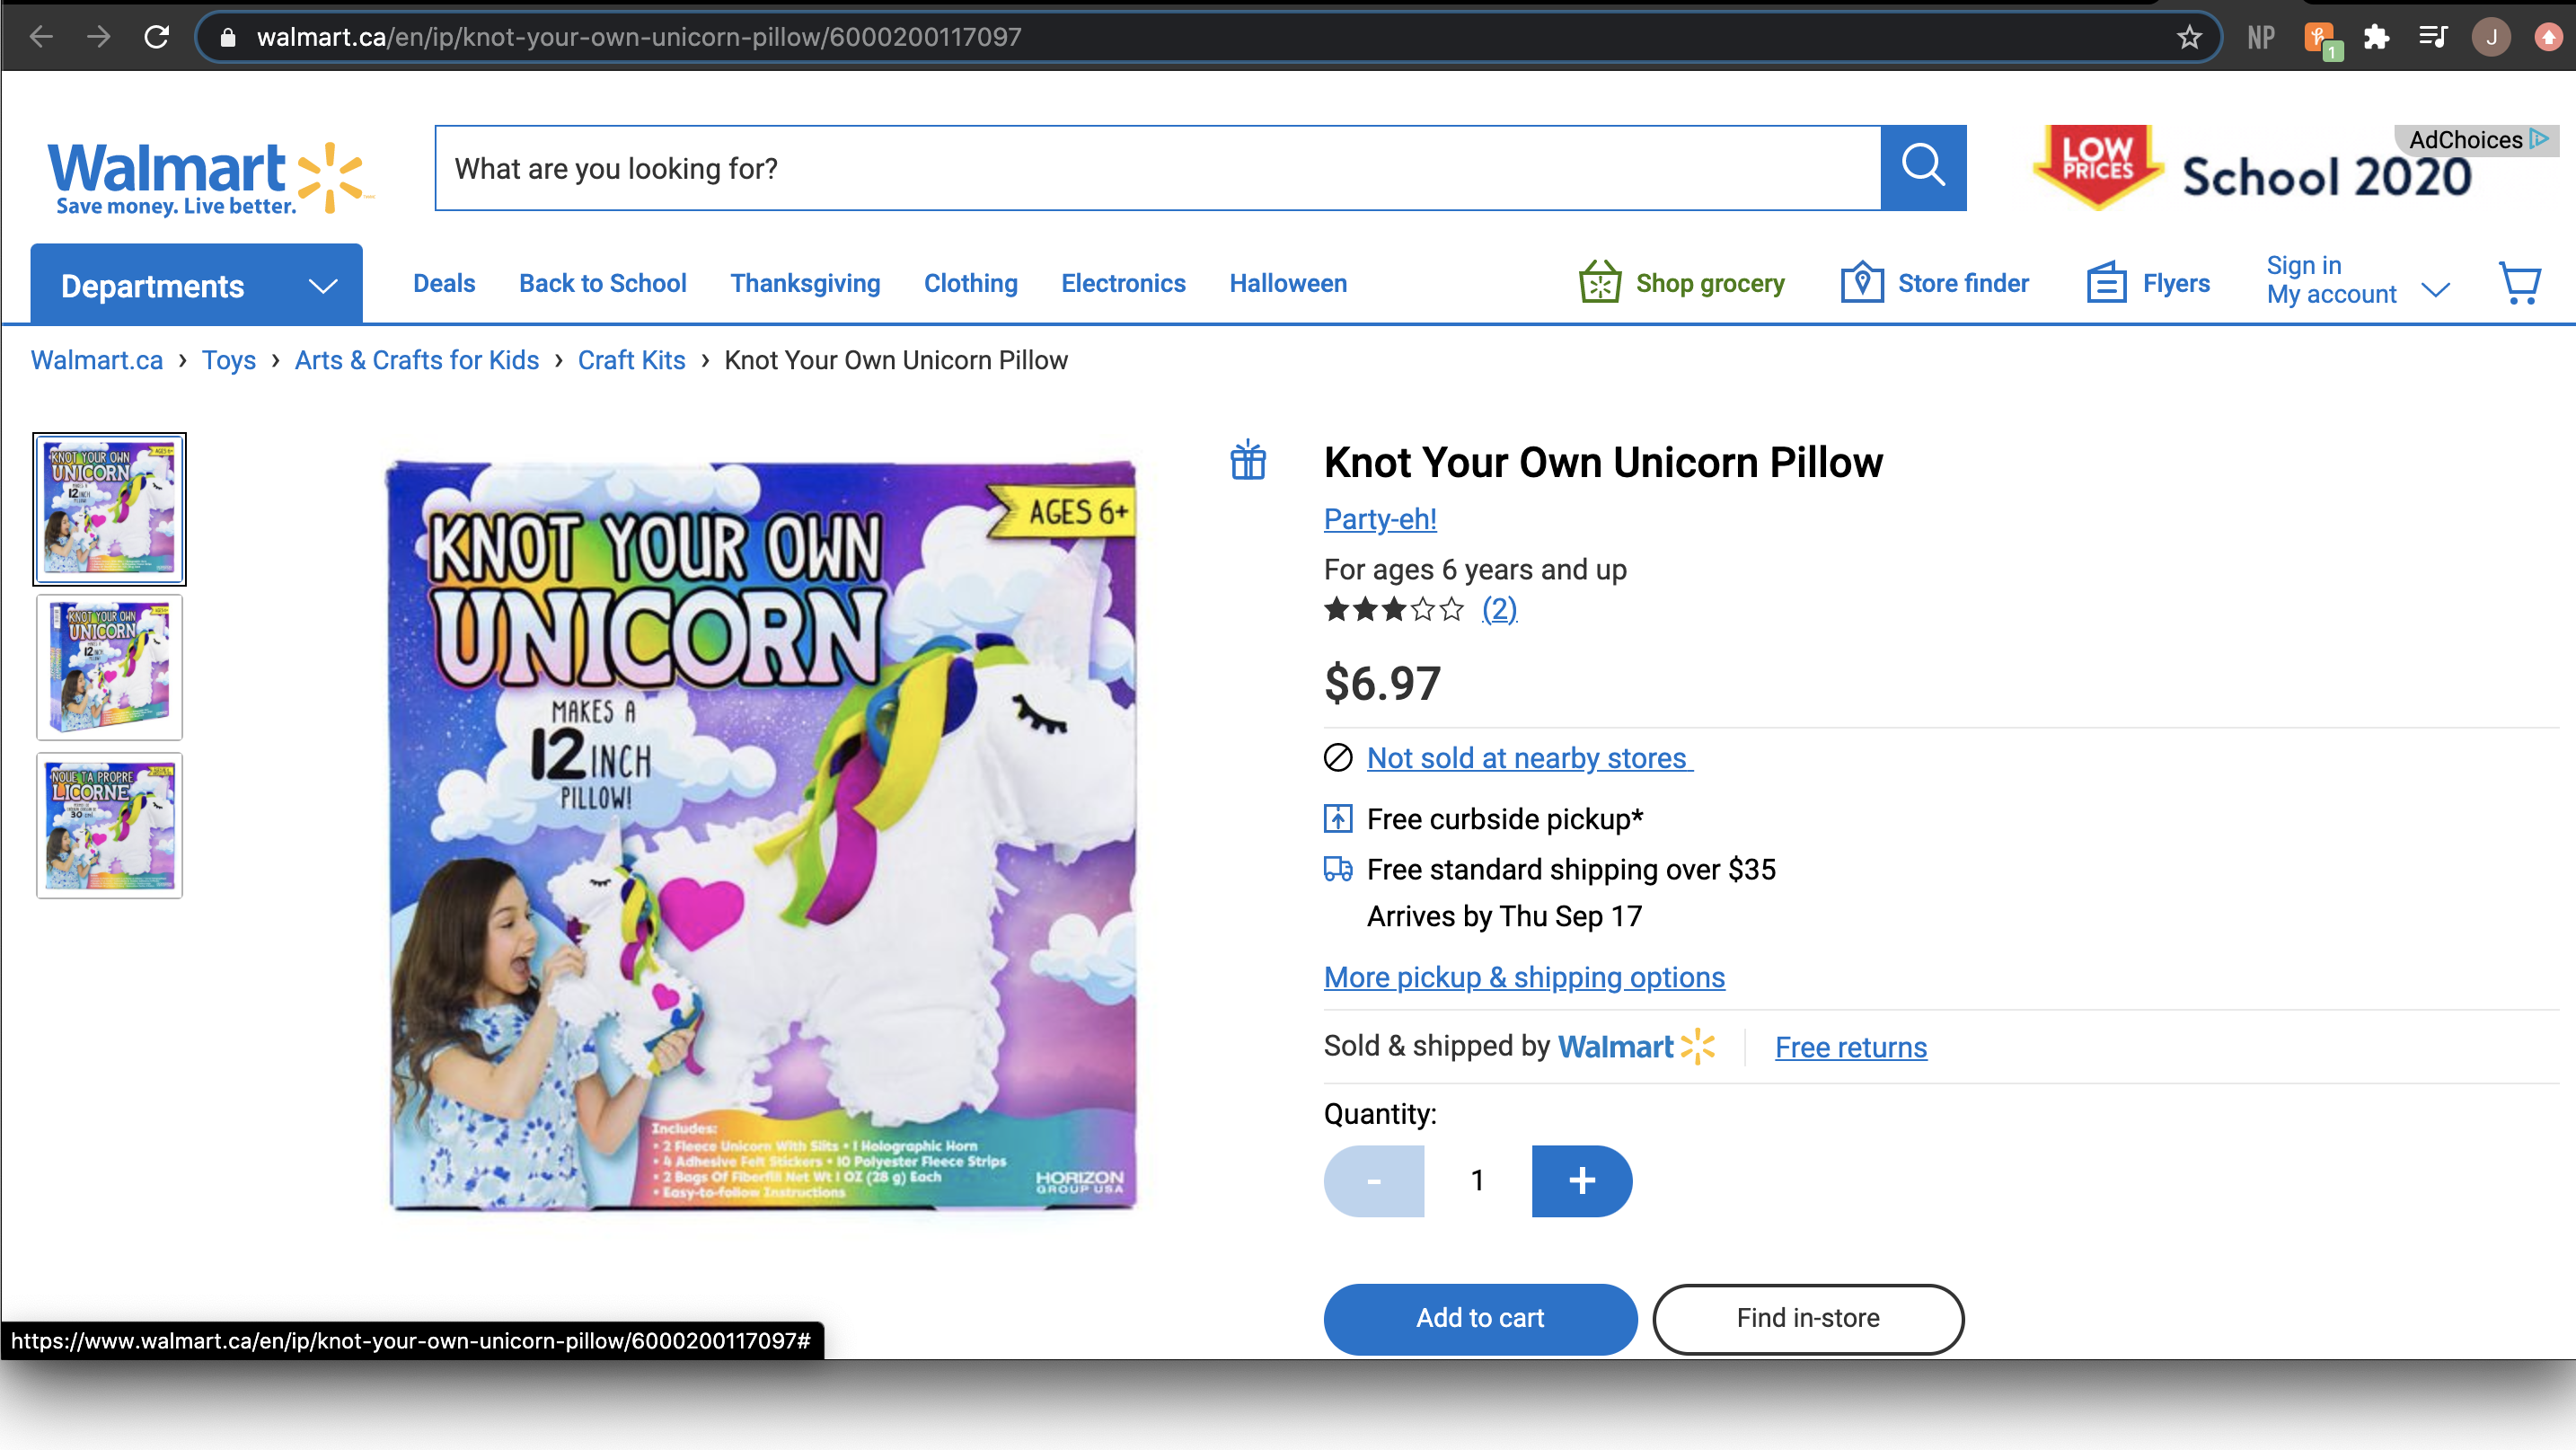
Task: Open the browser media control icon
Action: pyautogui.click(x=2432, y=37)
